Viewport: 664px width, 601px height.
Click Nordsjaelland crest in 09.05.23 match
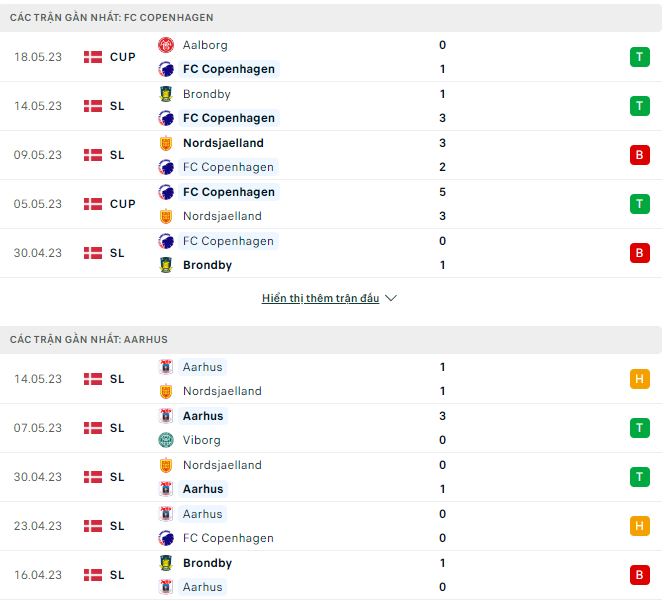coord(165,143)
